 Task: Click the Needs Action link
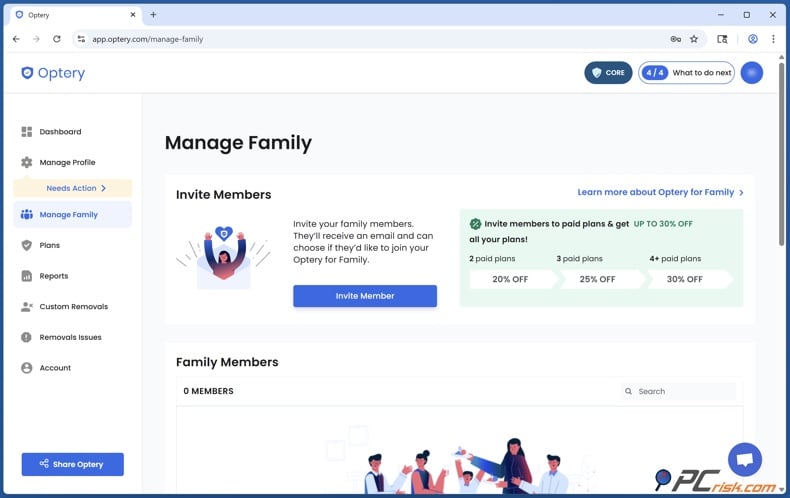[x=72, y=188]
